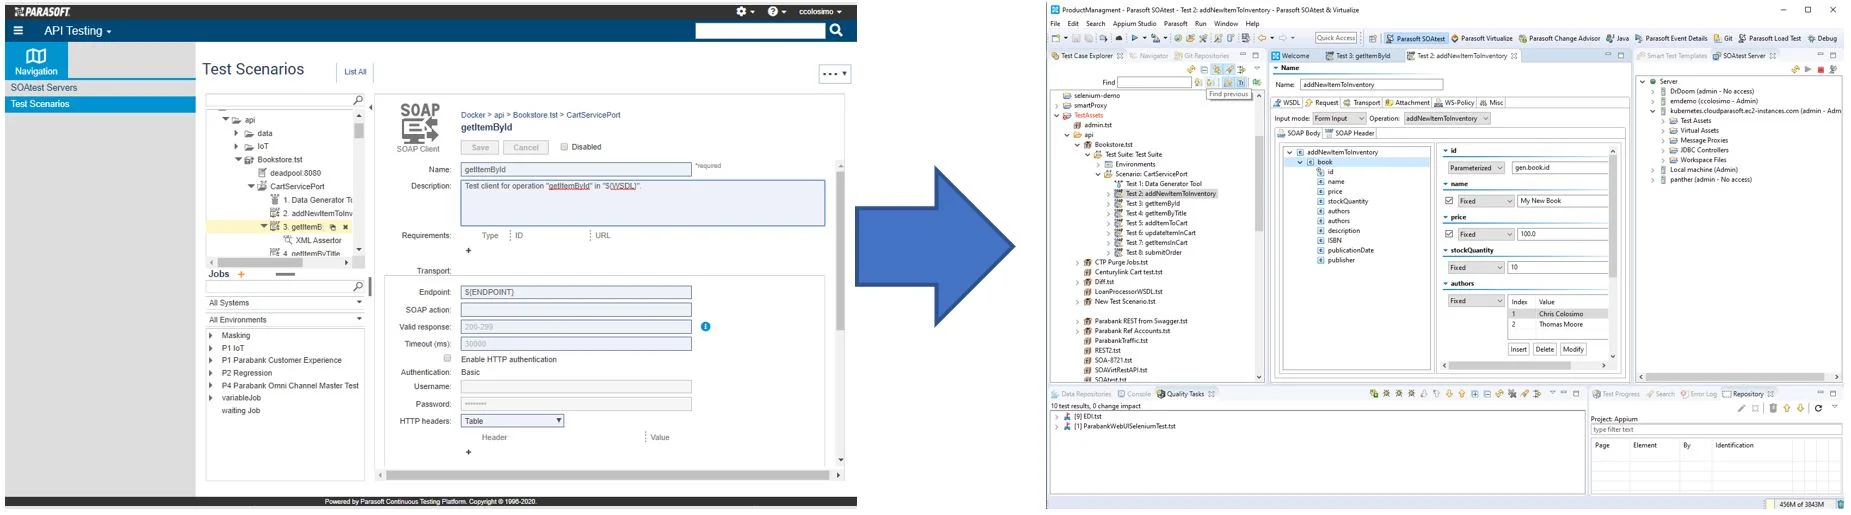Add a requirement with the plus under Type
Screen dimensions: 1851x515
pyautogui.click(x=468, y=251)
